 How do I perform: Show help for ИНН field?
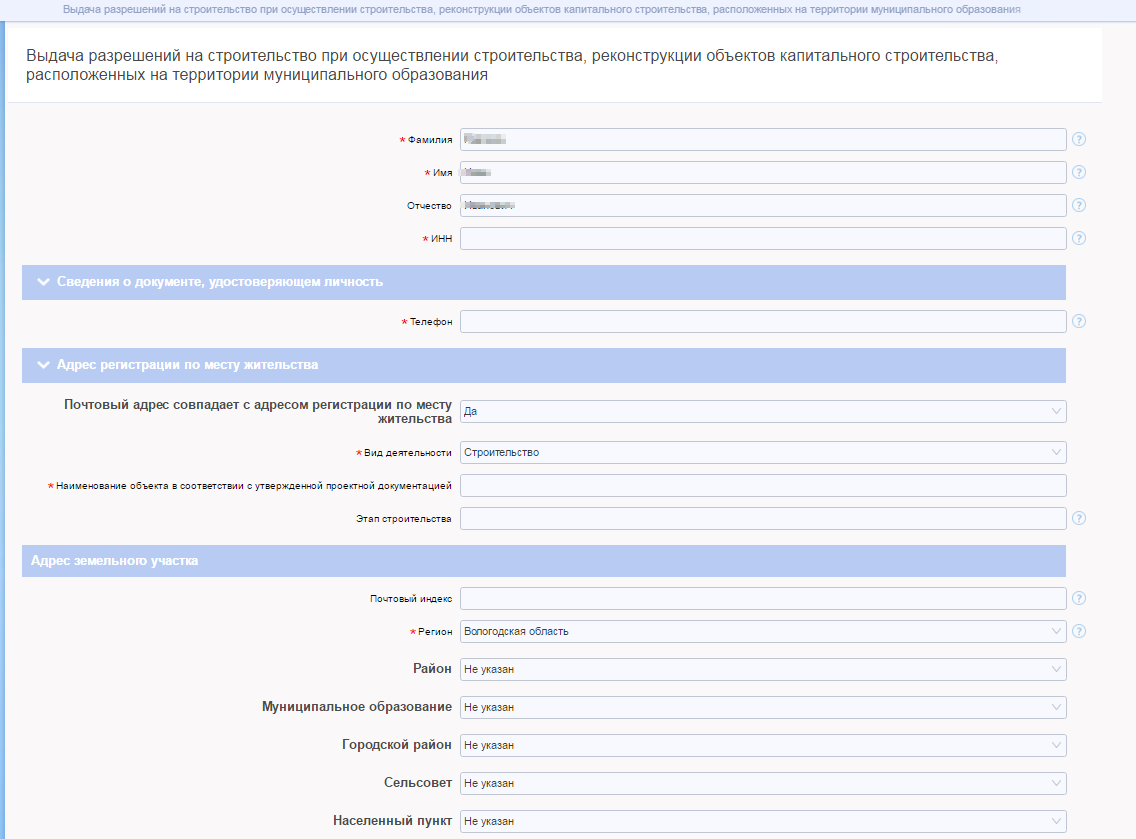click(x=1079, y=238)
